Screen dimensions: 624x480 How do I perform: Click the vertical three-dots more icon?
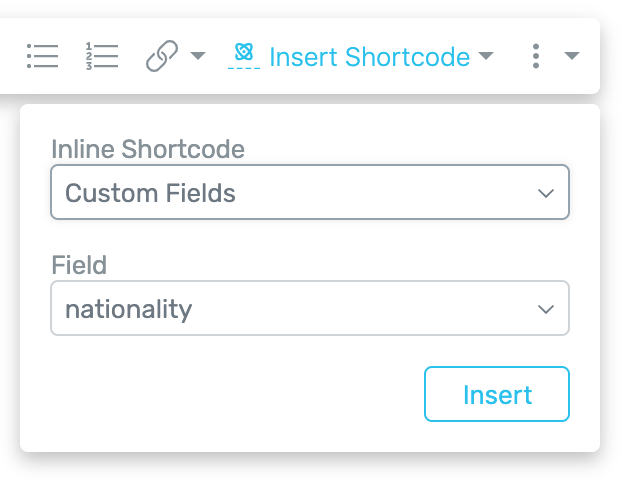(x=536, y=56)
